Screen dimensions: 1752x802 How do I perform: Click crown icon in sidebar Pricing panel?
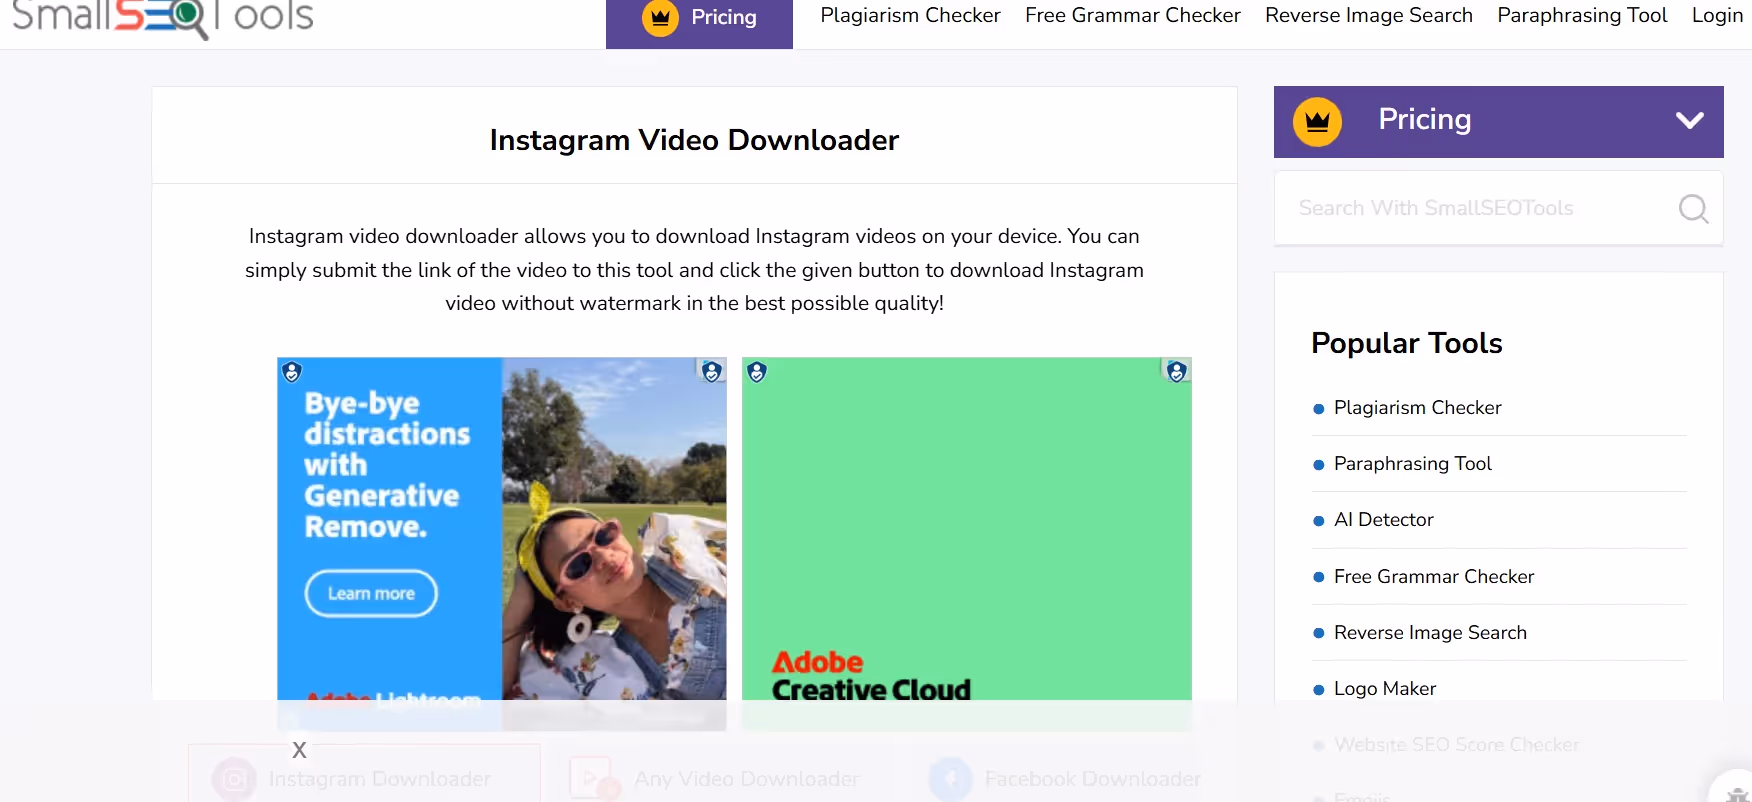[1317, 122]
